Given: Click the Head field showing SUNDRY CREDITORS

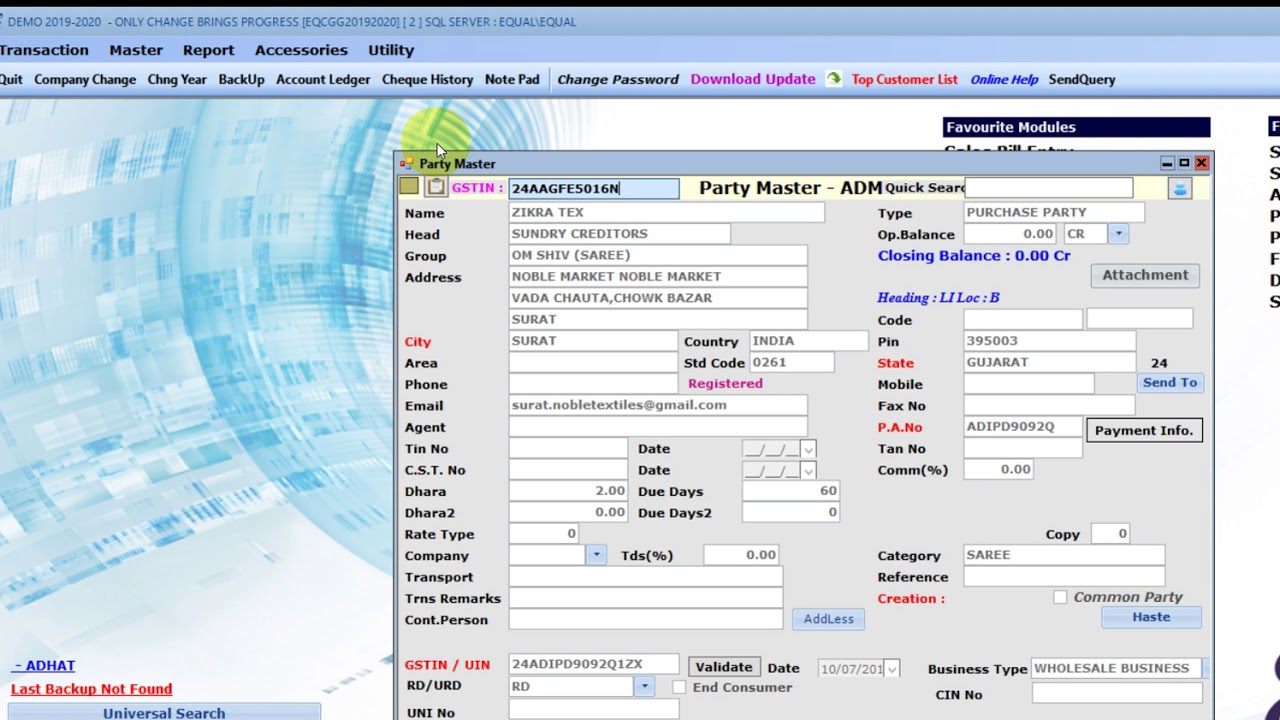Looking at the screenshot, I should pyautogui.click(x=620, y=234).
